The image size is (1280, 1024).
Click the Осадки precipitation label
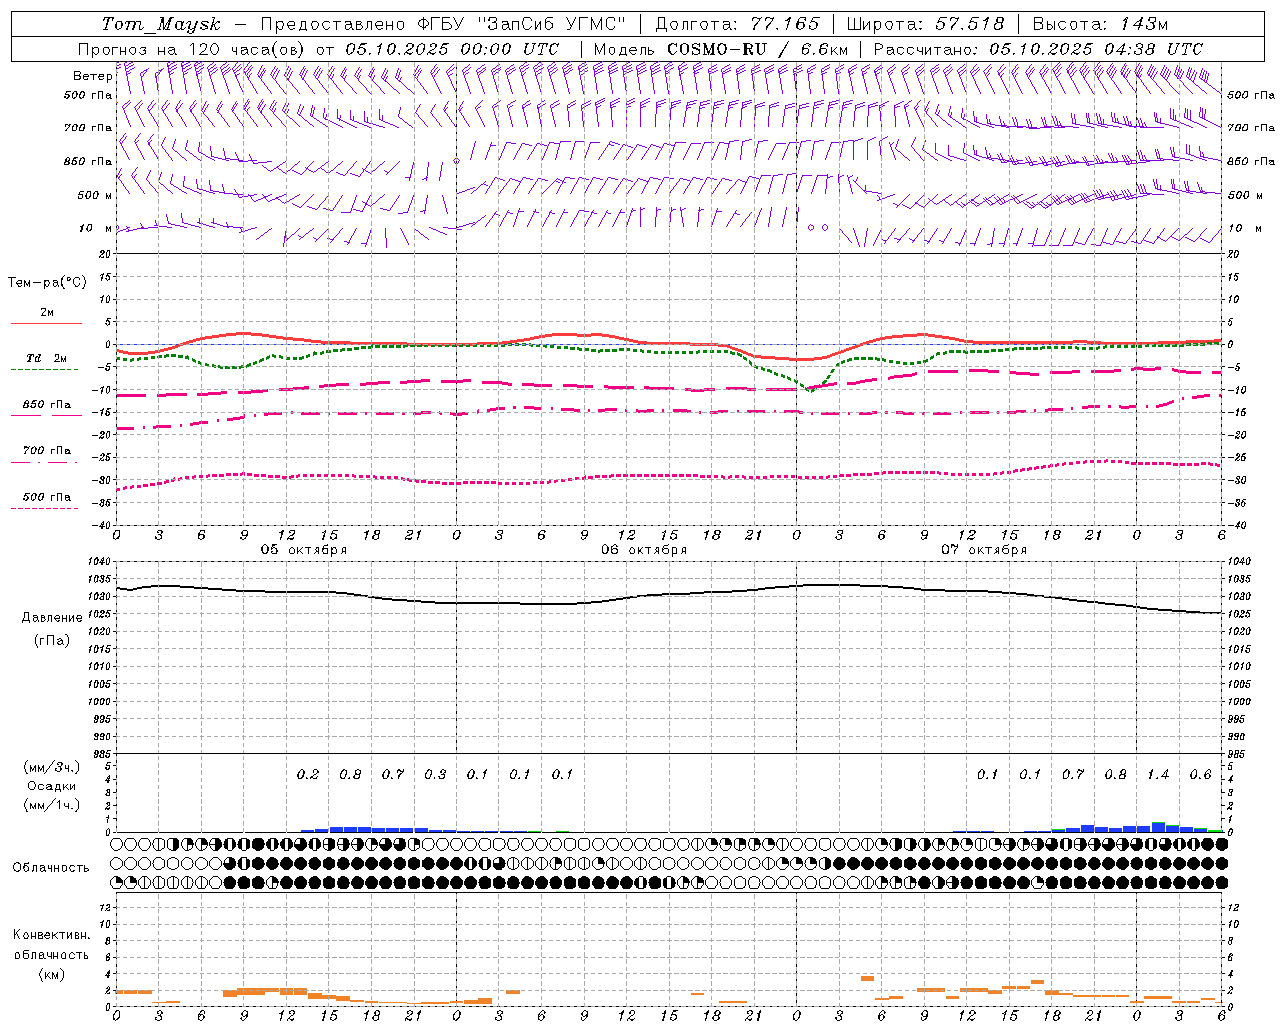[x=52, y=786]
